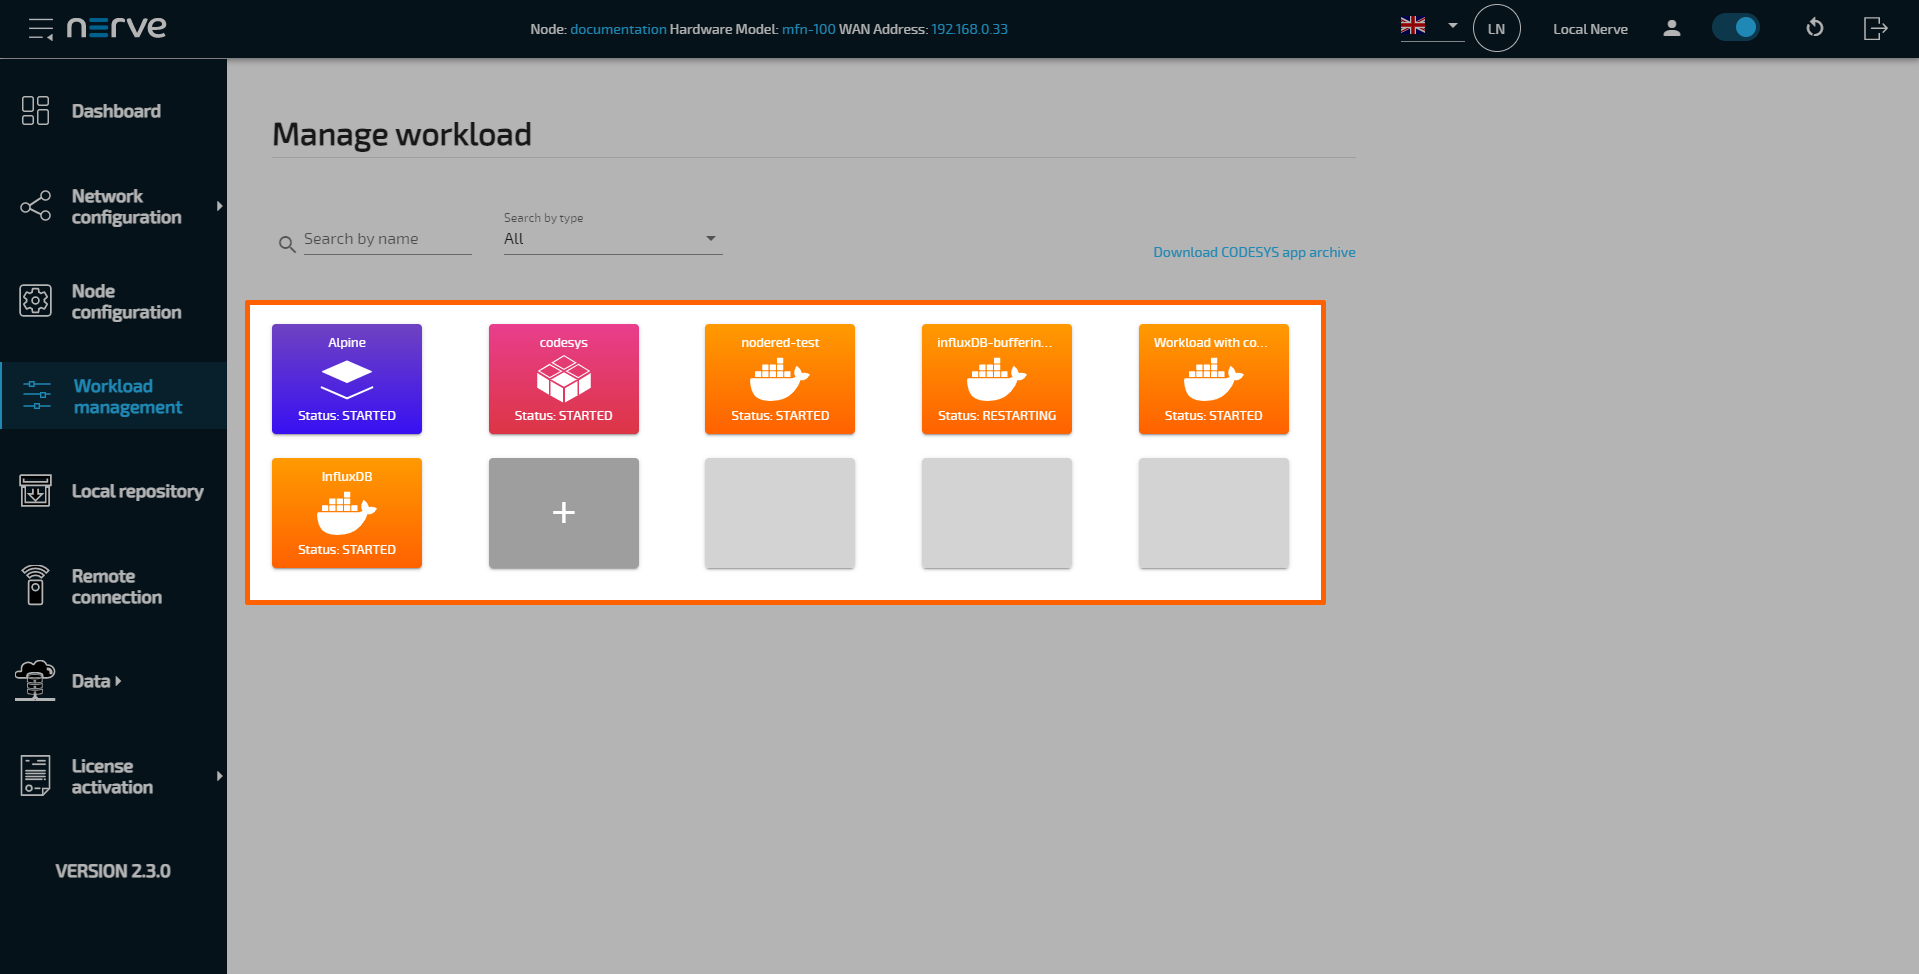Open the Alpine workload tile
The height and width of the screenshot is (974, 1919).
tap(346, 379)
